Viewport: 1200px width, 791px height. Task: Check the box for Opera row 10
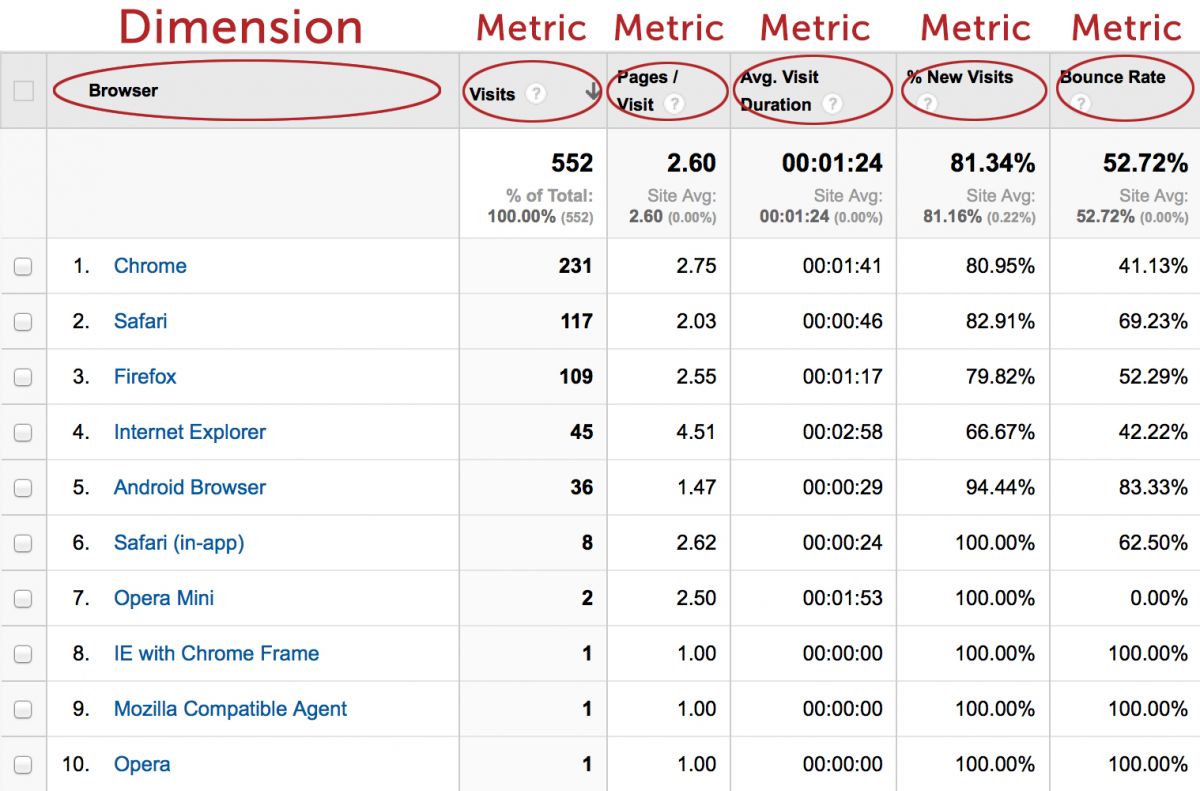pyautogui.click(x=23, y=765)
